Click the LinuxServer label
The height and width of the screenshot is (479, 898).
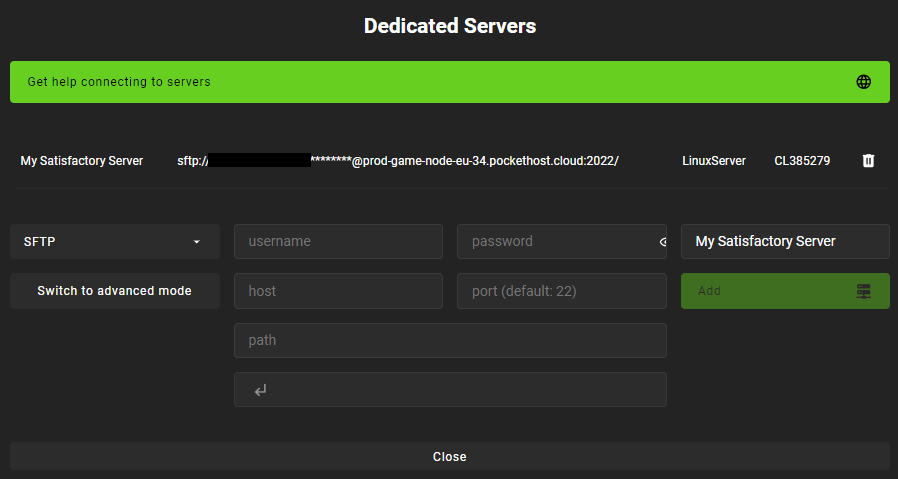pos(714,161)
